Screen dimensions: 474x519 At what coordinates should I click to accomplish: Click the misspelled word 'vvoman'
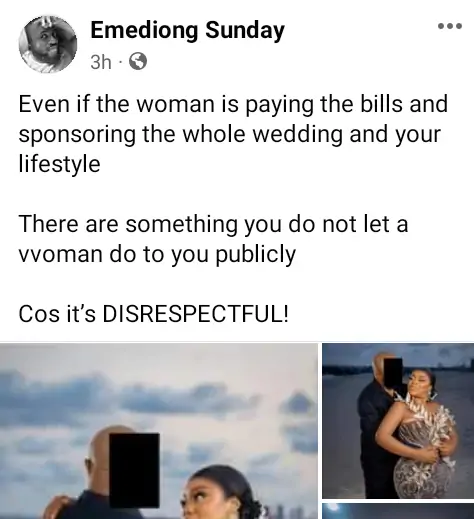click(x=60, y=255)
